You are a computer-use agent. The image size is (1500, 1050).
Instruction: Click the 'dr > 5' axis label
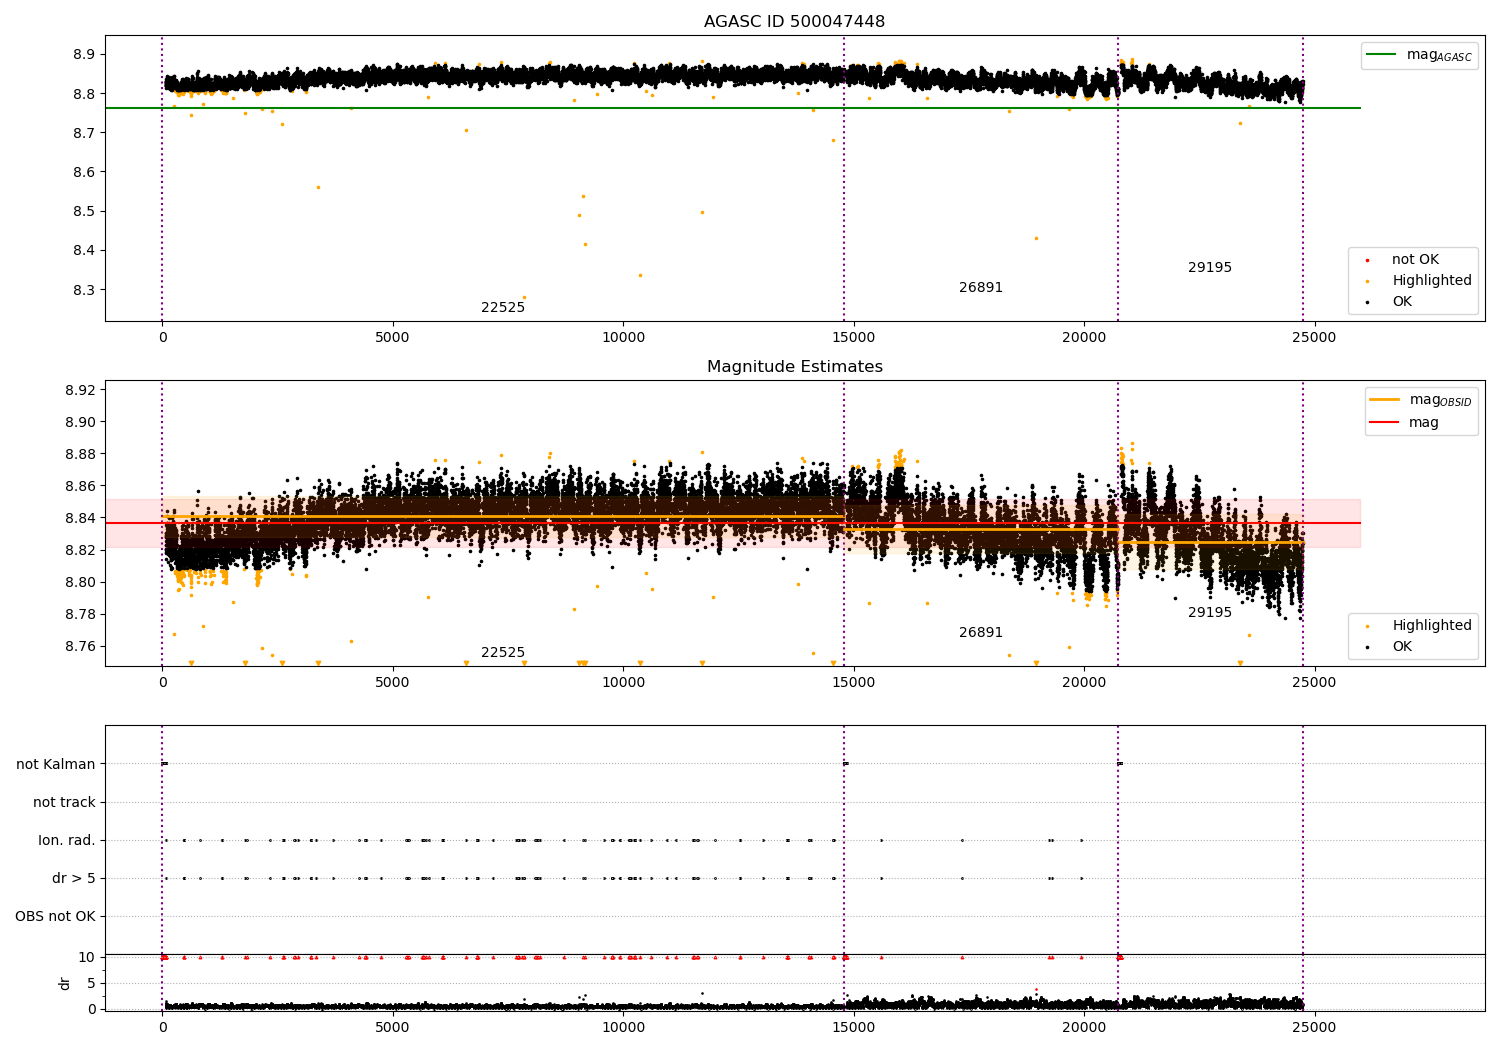pyautogui.click(x=74, y=878)
